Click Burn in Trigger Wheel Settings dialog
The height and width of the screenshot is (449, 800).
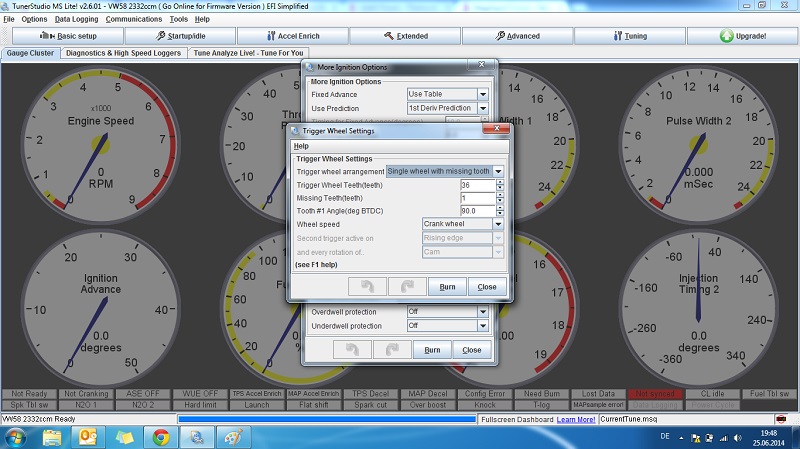pos(447,287)
